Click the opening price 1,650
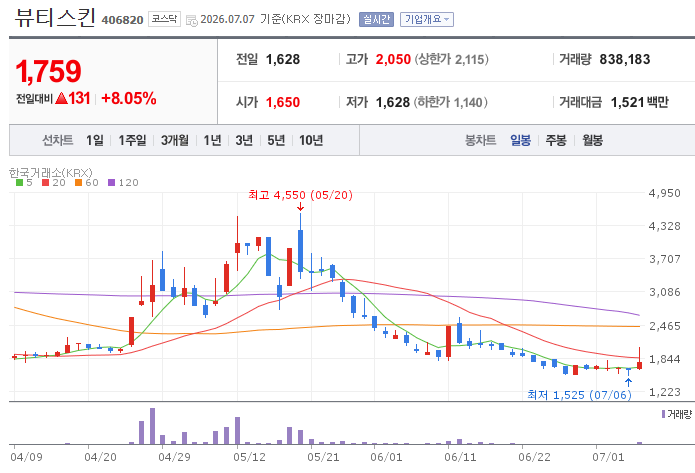This screenshot has width=695, height=473. [283, 102]
